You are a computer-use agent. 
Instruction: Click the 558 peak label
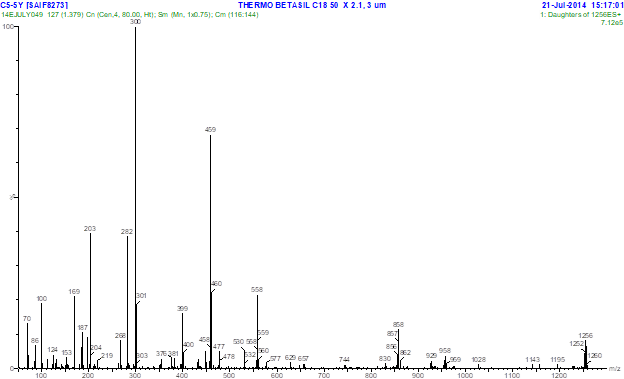[257, 289]
